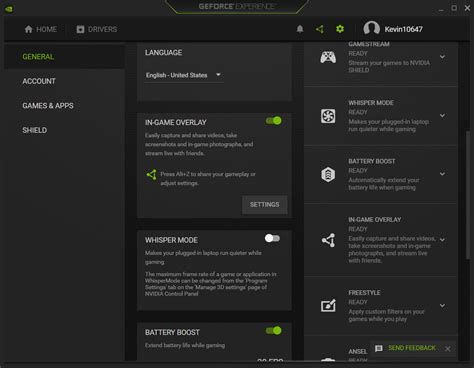Expand the Freestyle feature chevron
Screen dimensions: 474x368
click(442, 305)
